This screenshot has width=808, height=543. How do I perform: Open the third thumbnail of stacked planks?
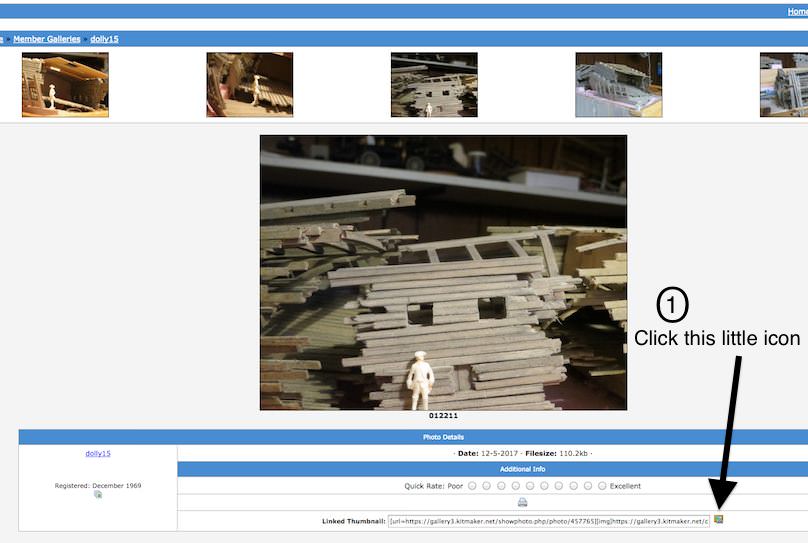click(x=434, y=85)
